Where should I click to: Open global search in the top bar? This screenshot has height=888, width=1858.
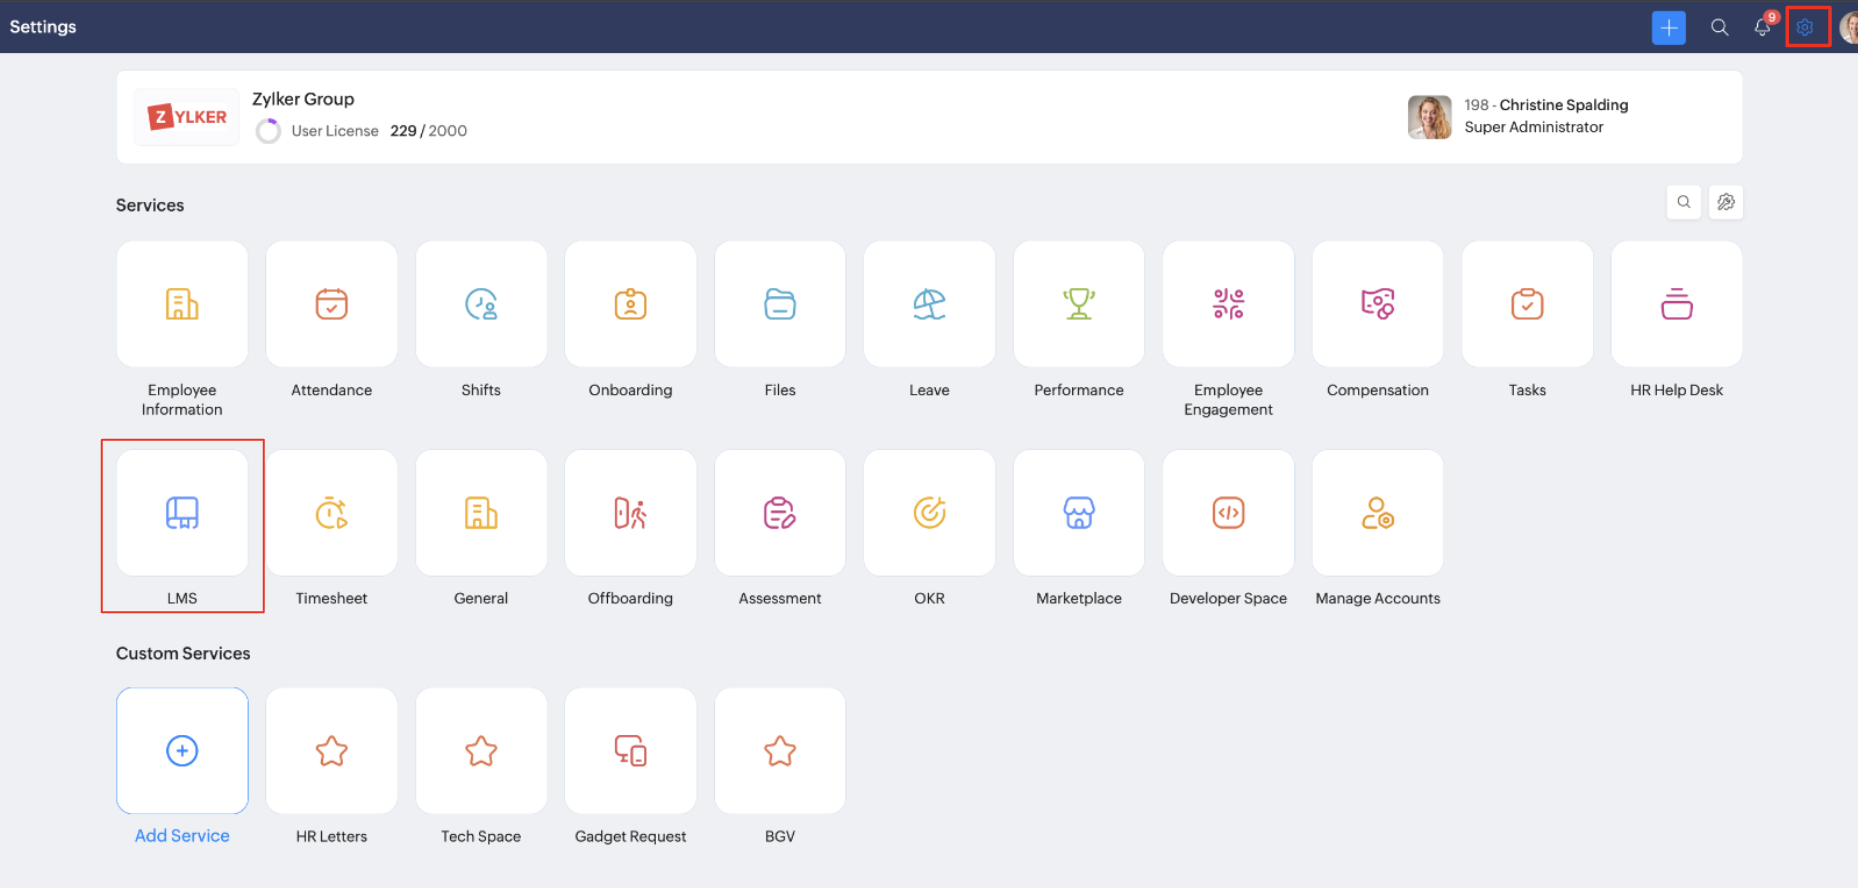point(1720,27)
